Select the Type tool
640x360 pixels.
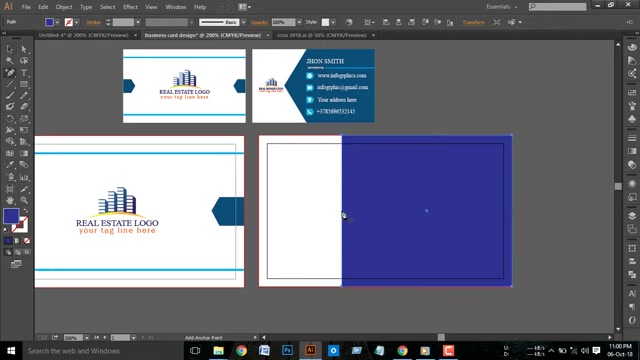click(x=24, y=73)
